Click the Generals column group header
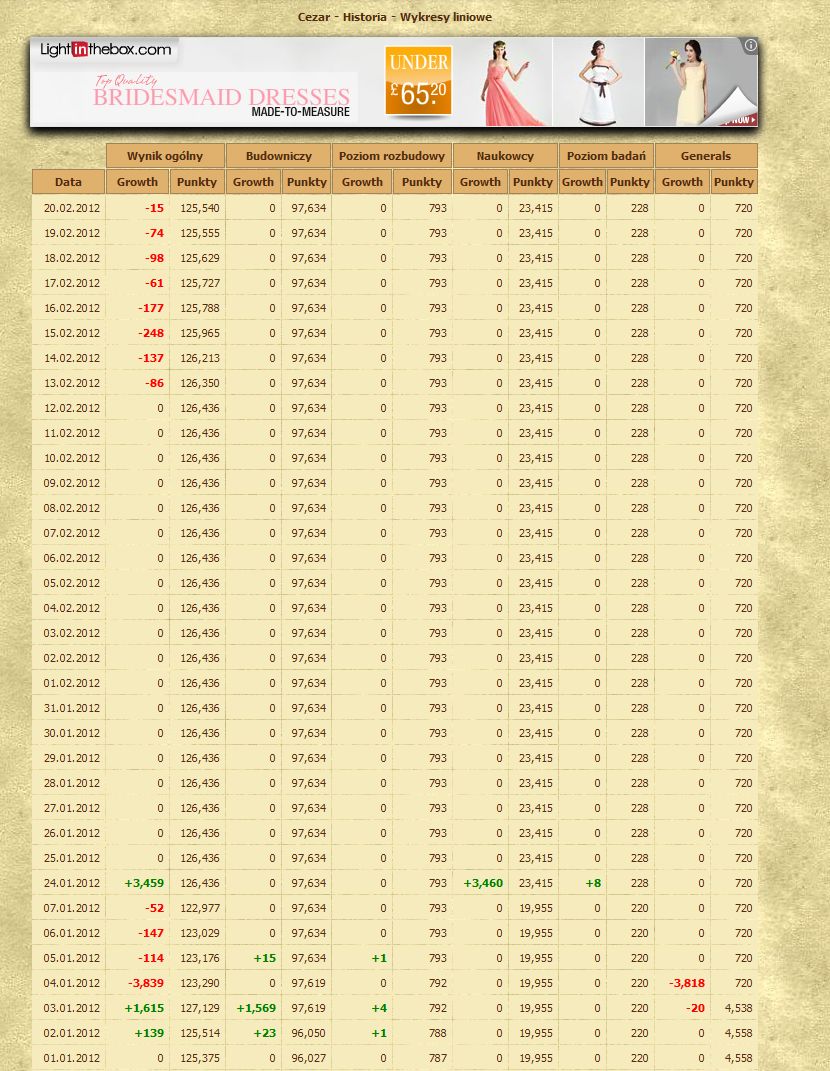Screen dimensions: 830x1071 tap(706, 156)
